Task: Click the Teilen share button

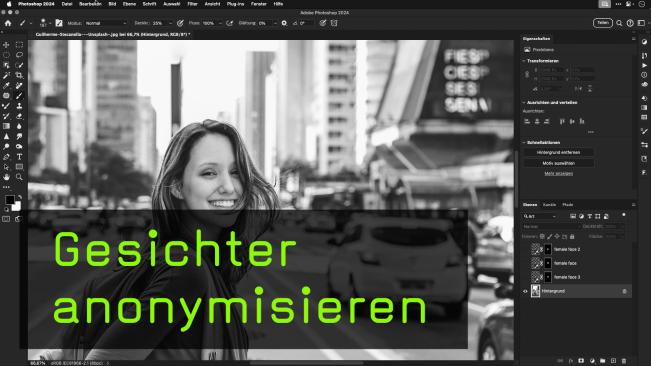Action: pyautogui.click(x=602, y=23)
